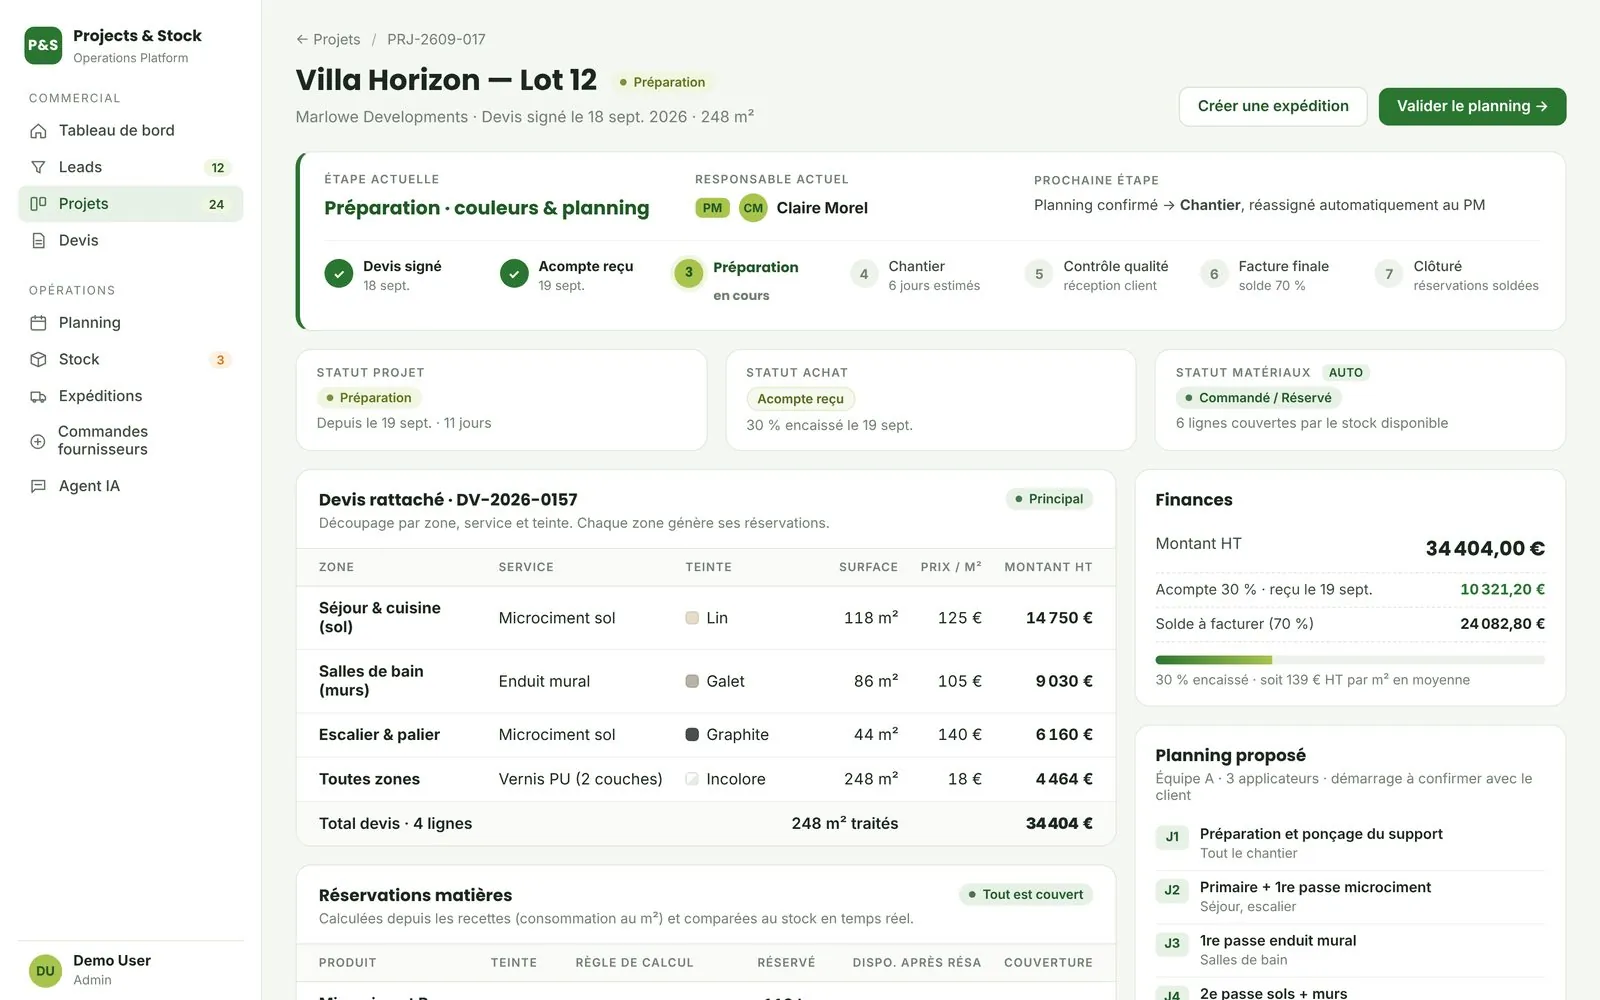The width and height of the screenshot is (1600, 1000).
Task: Click the Acompte reçu checkmark step icon
Action: [514, 273]
